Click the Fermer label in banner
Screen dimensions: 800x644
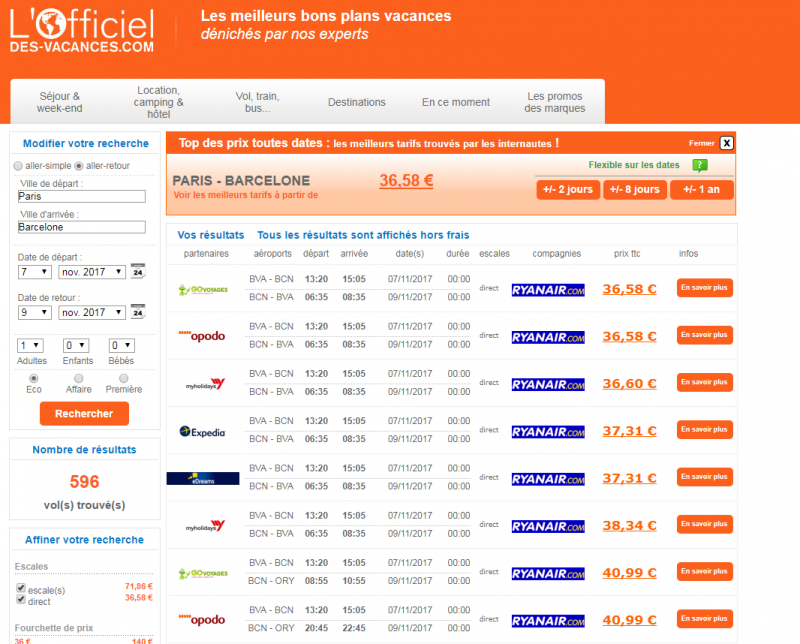click(702, 143)
